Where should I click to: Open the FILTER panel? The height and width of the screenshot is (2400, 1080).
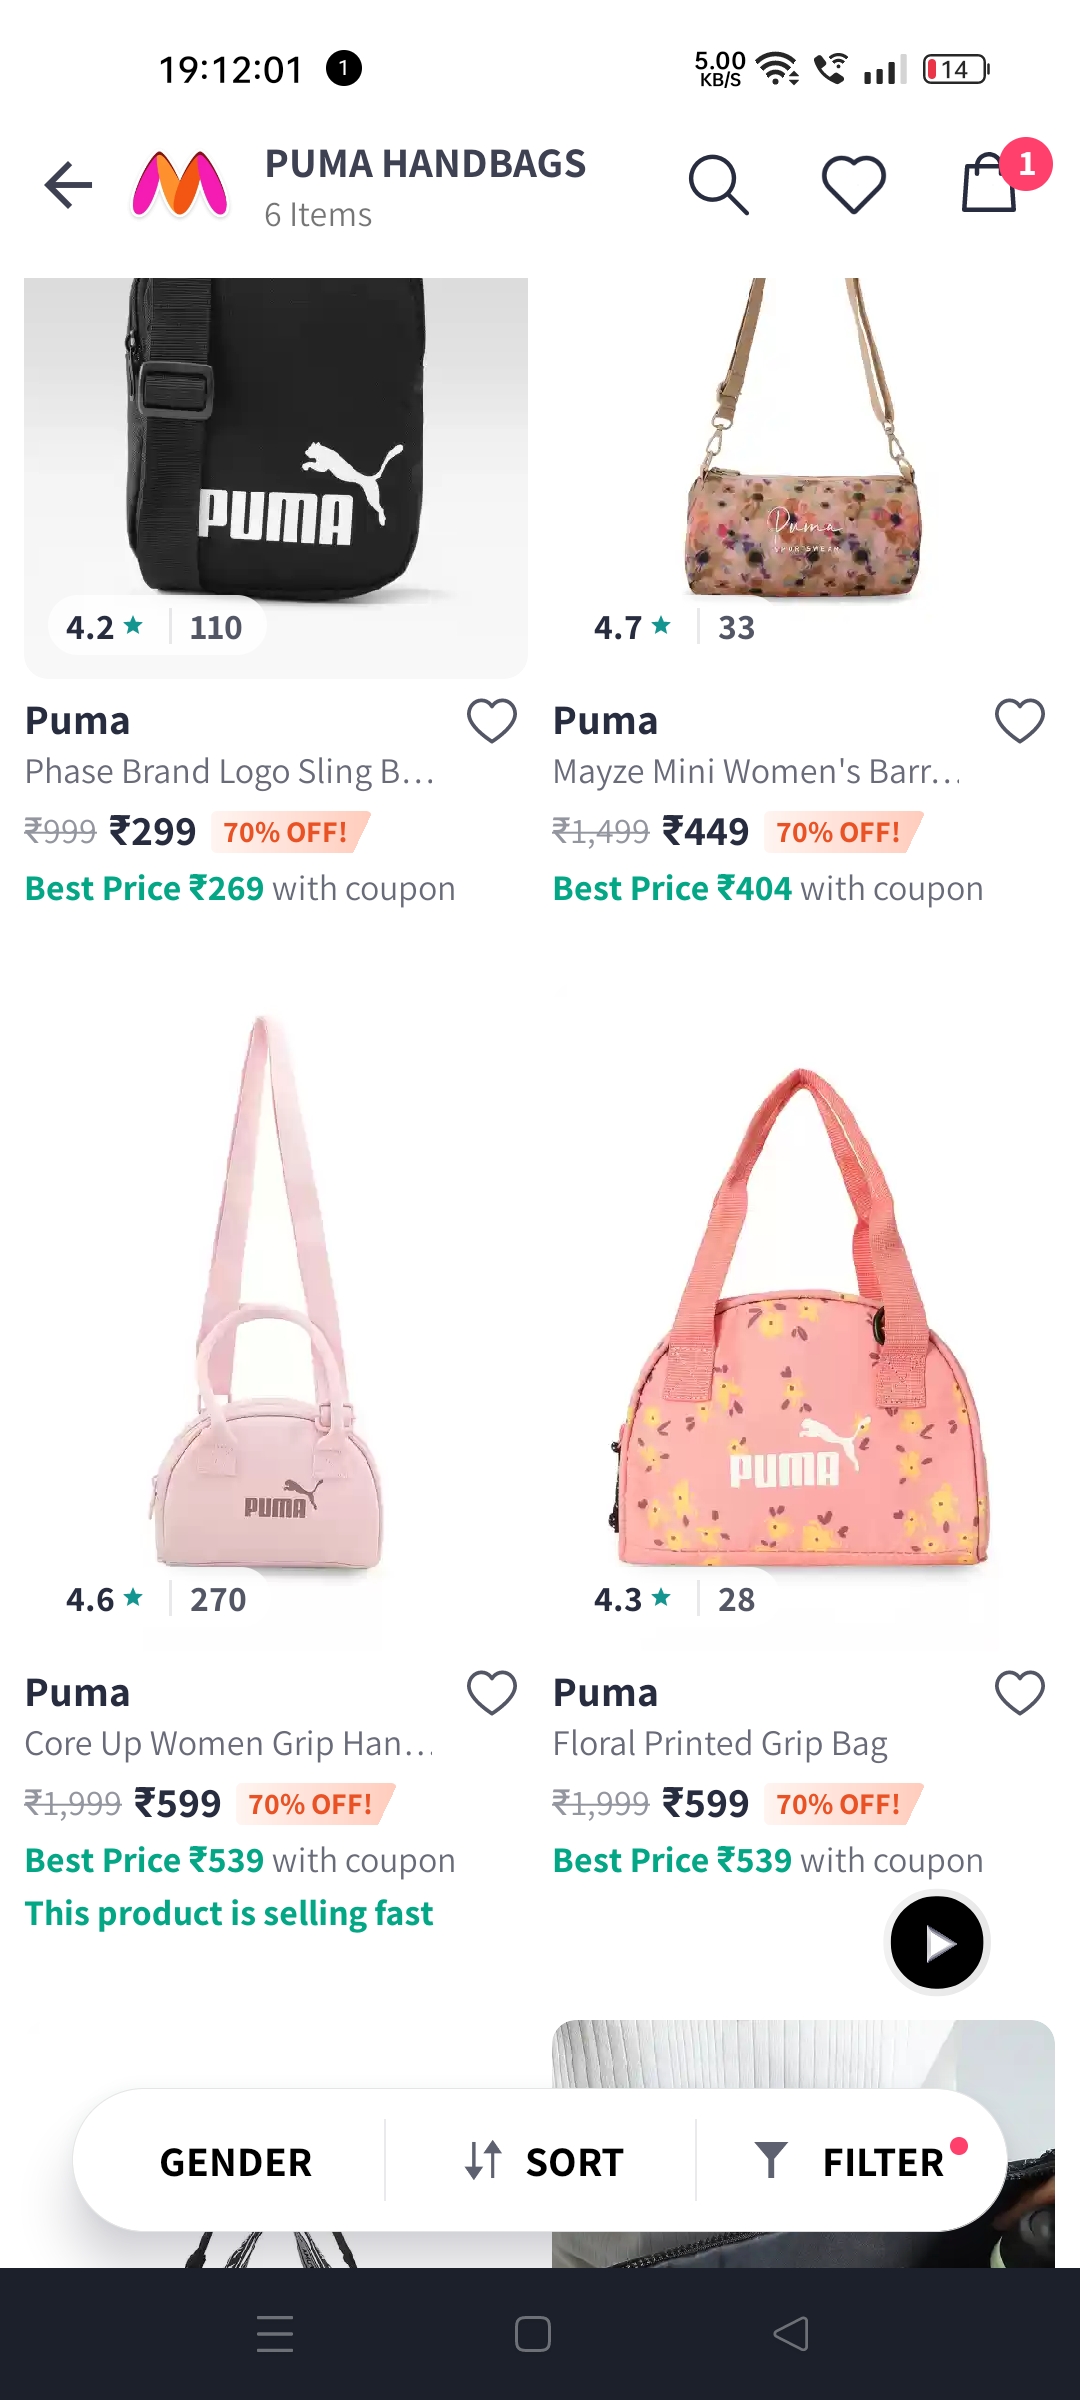point(860,2162)
